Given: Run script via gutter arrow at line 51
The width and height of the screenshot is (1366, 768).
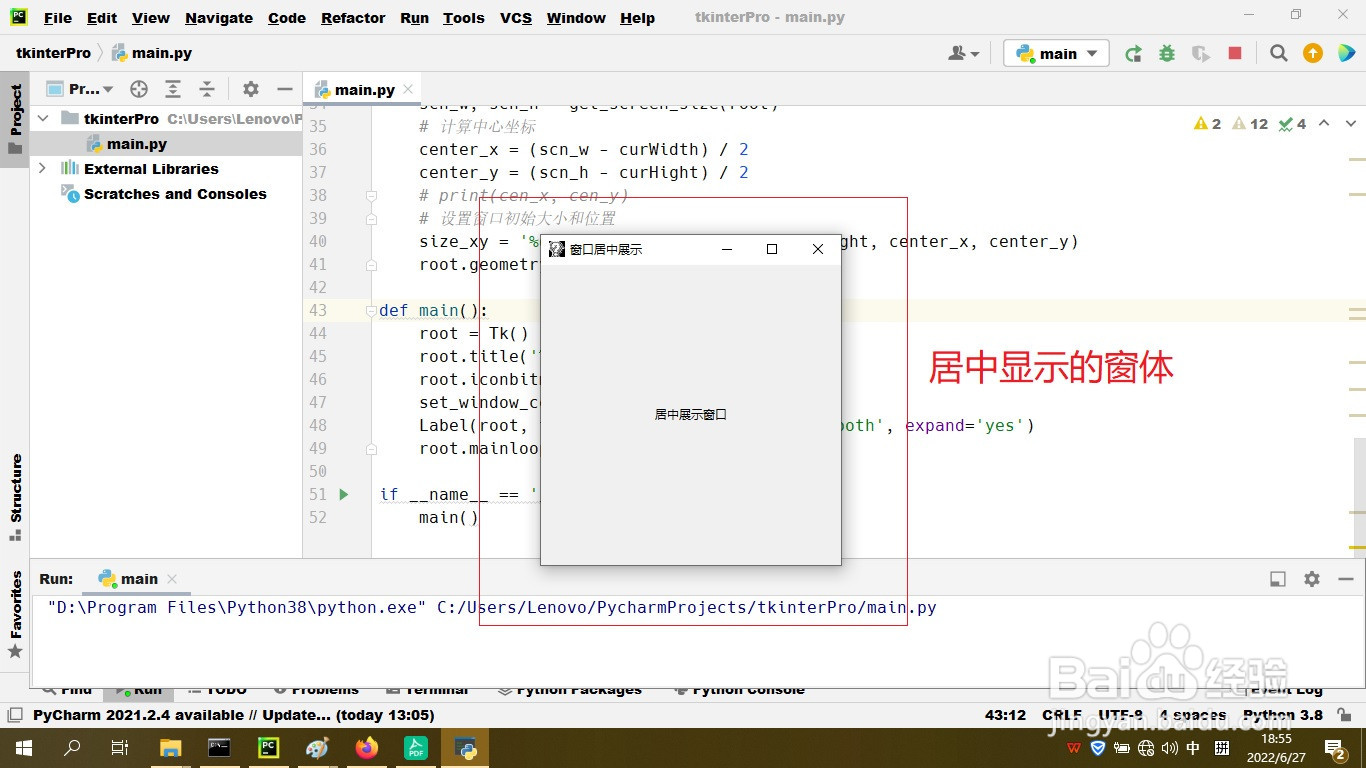Looking at the screenshot, I should click(x=344, y=494).
